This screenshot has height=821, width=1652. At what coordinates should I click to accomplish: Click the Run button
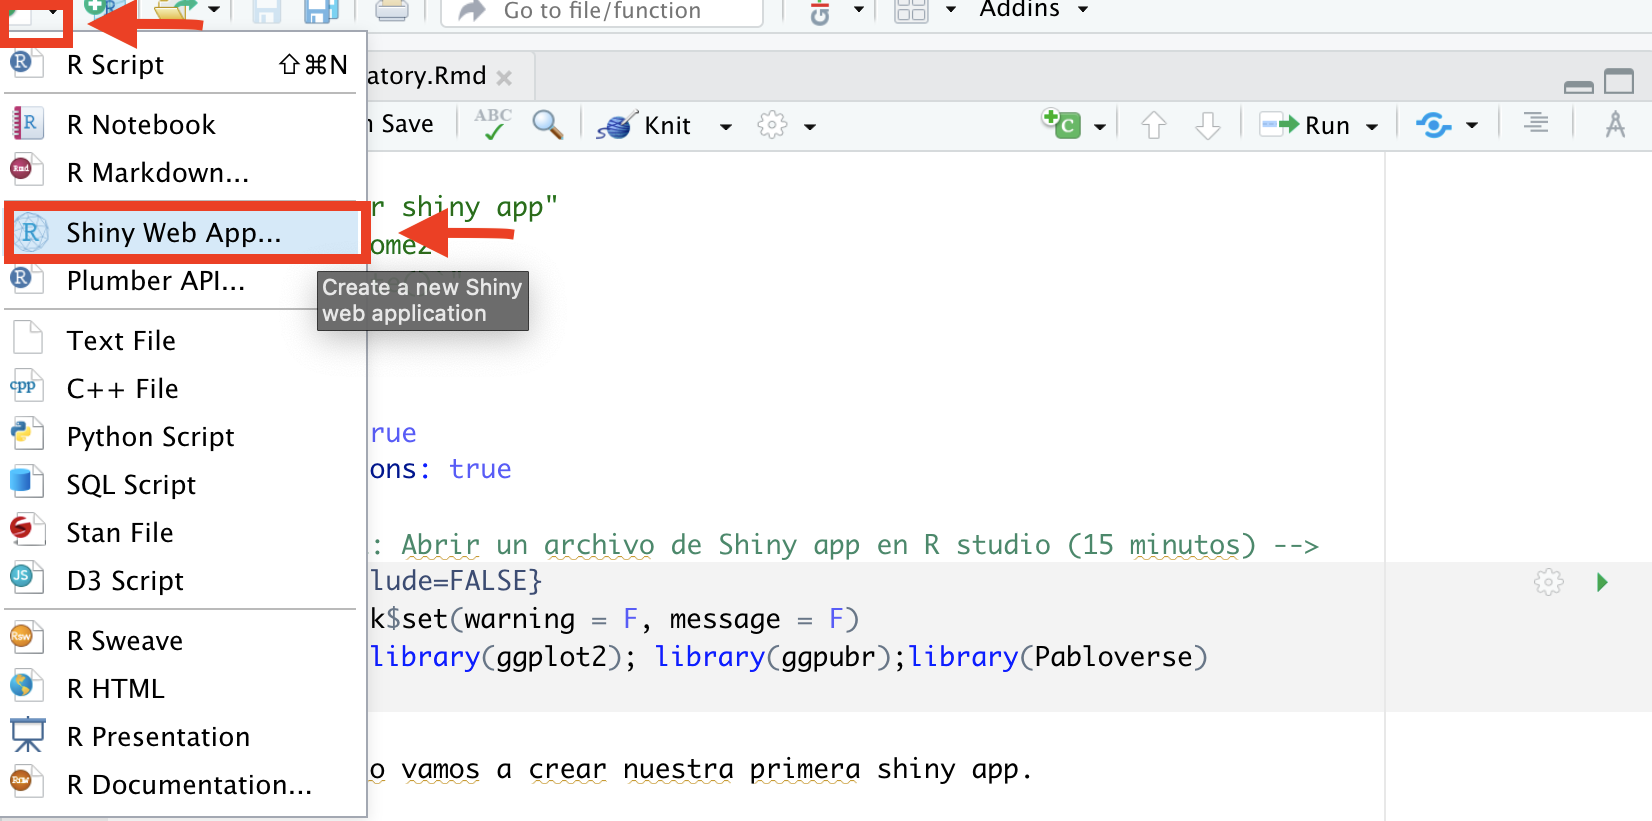(x=1305, y=125)
